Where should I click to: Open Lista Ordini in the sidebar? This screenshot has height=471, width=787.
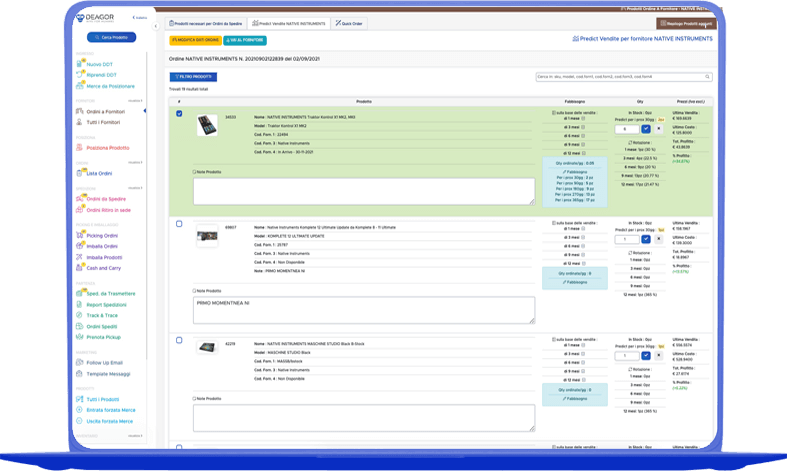pyautogui.click(x=99, y=173)
